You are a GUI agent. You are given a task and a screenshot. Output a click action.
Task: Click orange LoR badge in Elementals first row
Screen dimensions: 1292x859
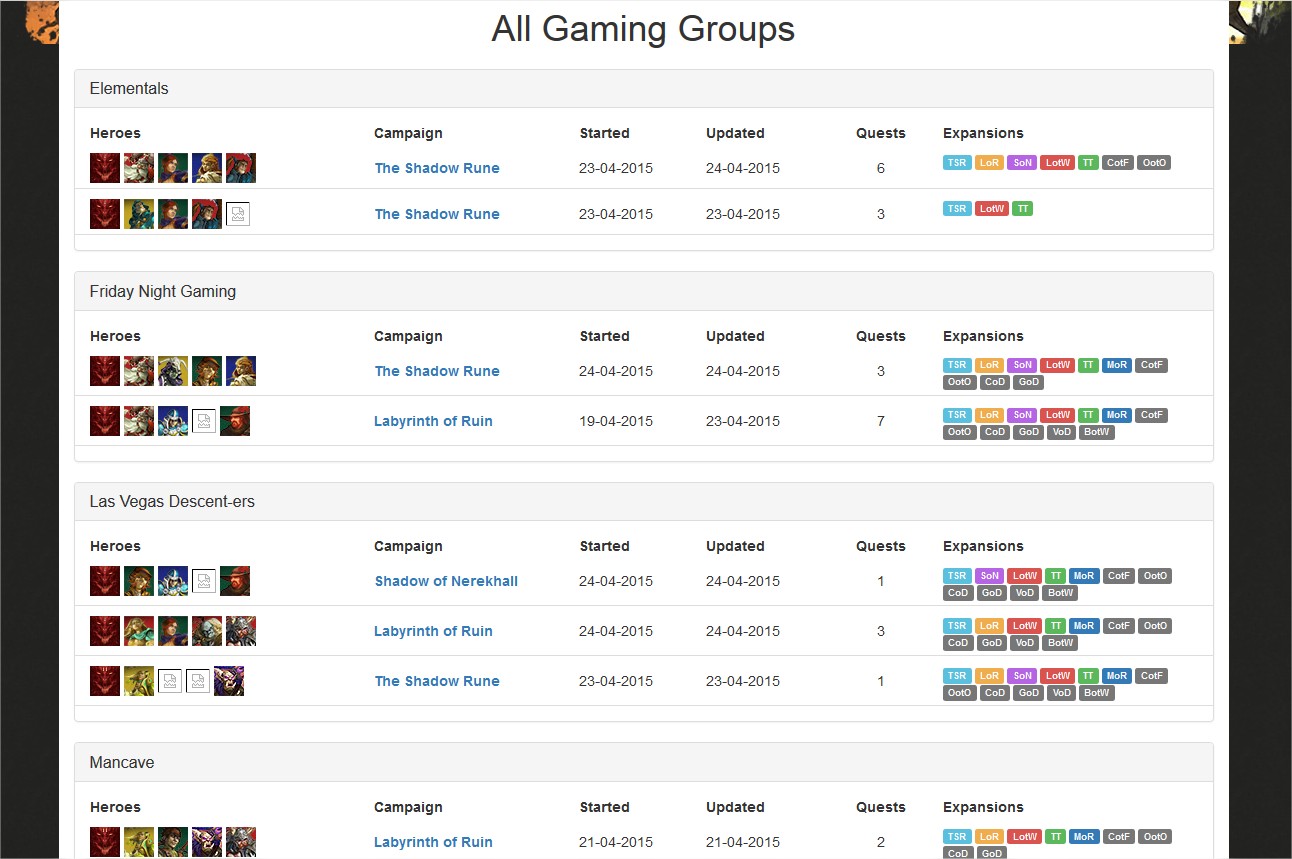coord(989,163)
